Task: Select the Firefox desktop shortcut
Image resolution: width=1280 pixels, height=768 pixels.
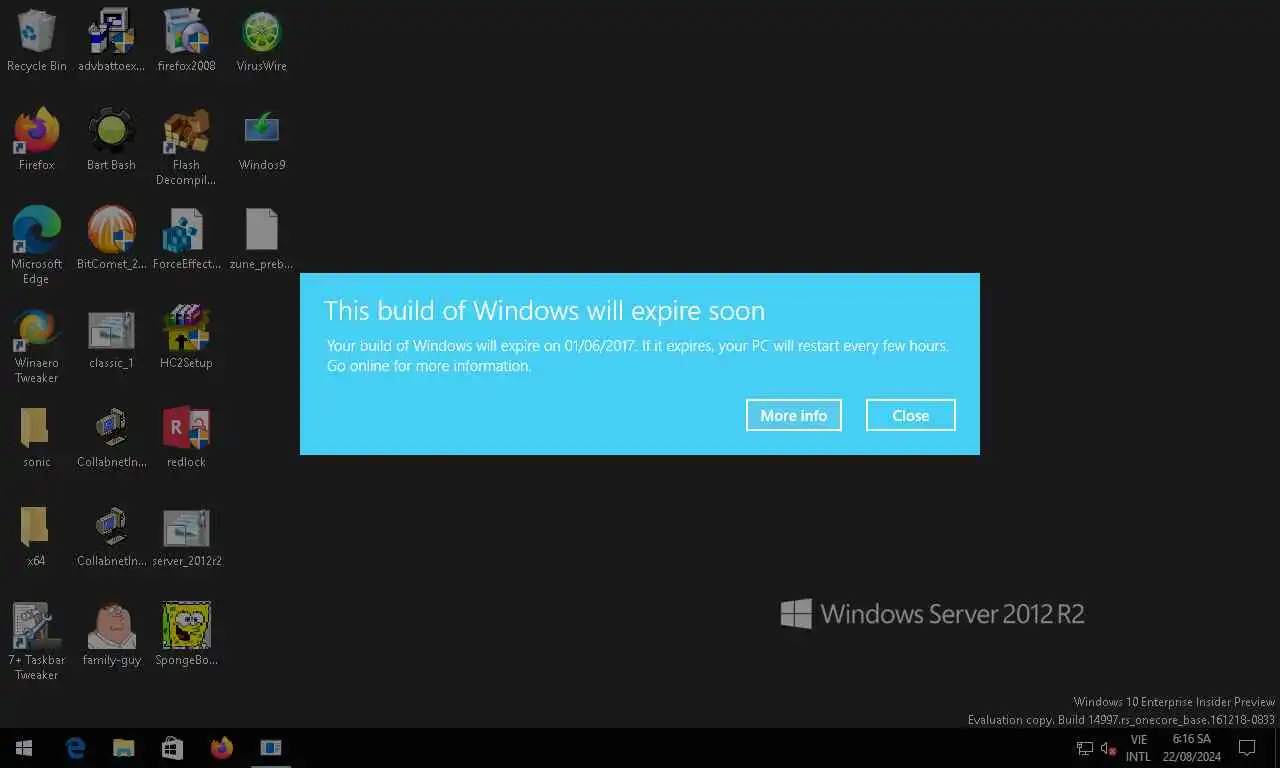Action: (x=36, y=139)
